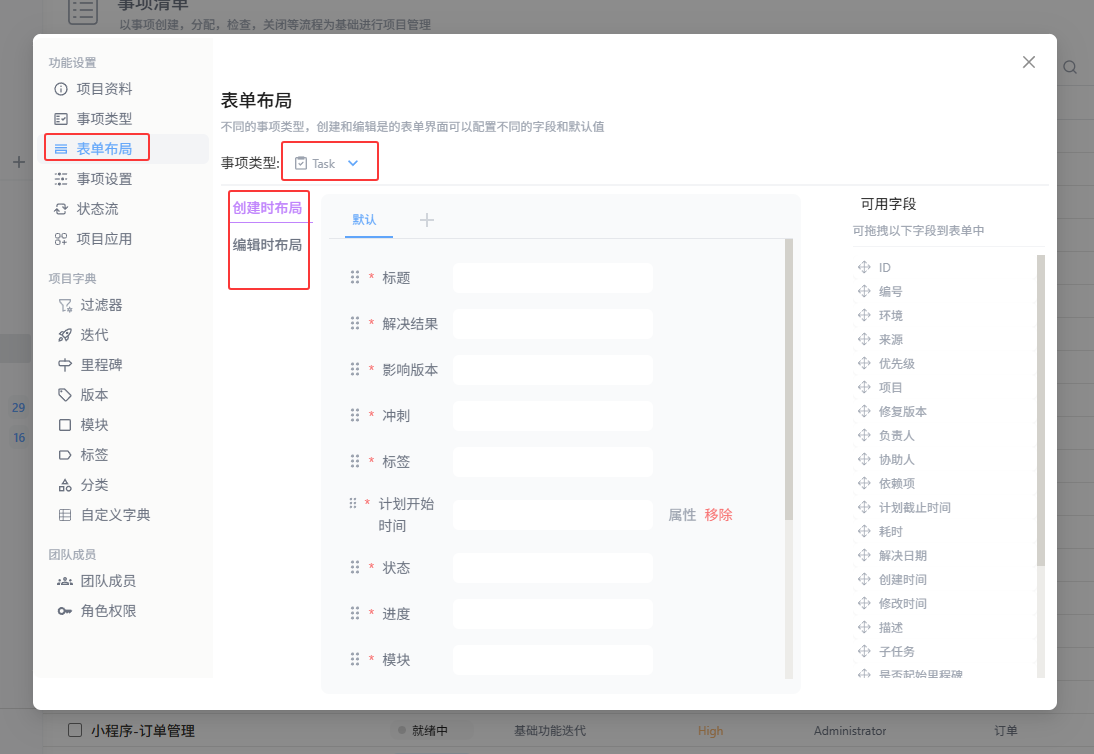Screen dimensions: 1094x754
Task: Select 协助人 in available fields
Action: click(897, 460)
